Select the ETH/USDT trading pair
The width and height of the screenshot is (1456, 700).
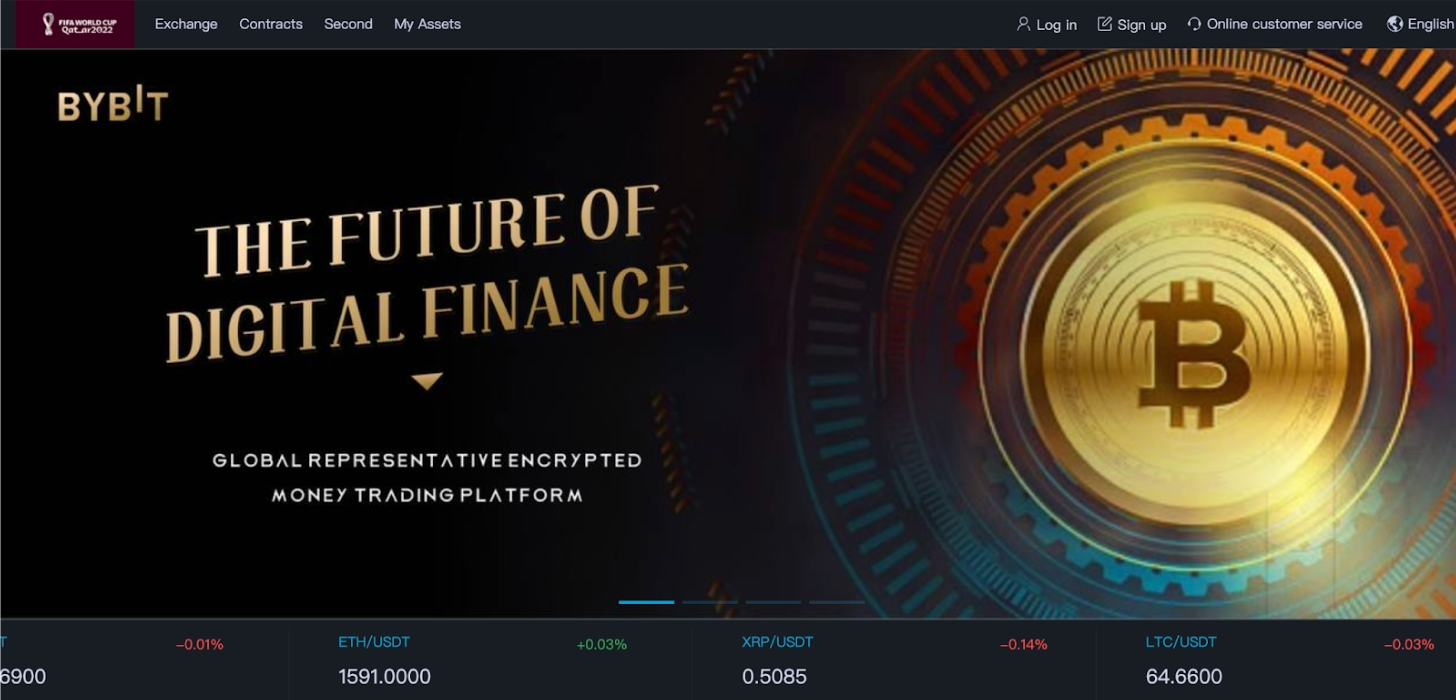374,642
